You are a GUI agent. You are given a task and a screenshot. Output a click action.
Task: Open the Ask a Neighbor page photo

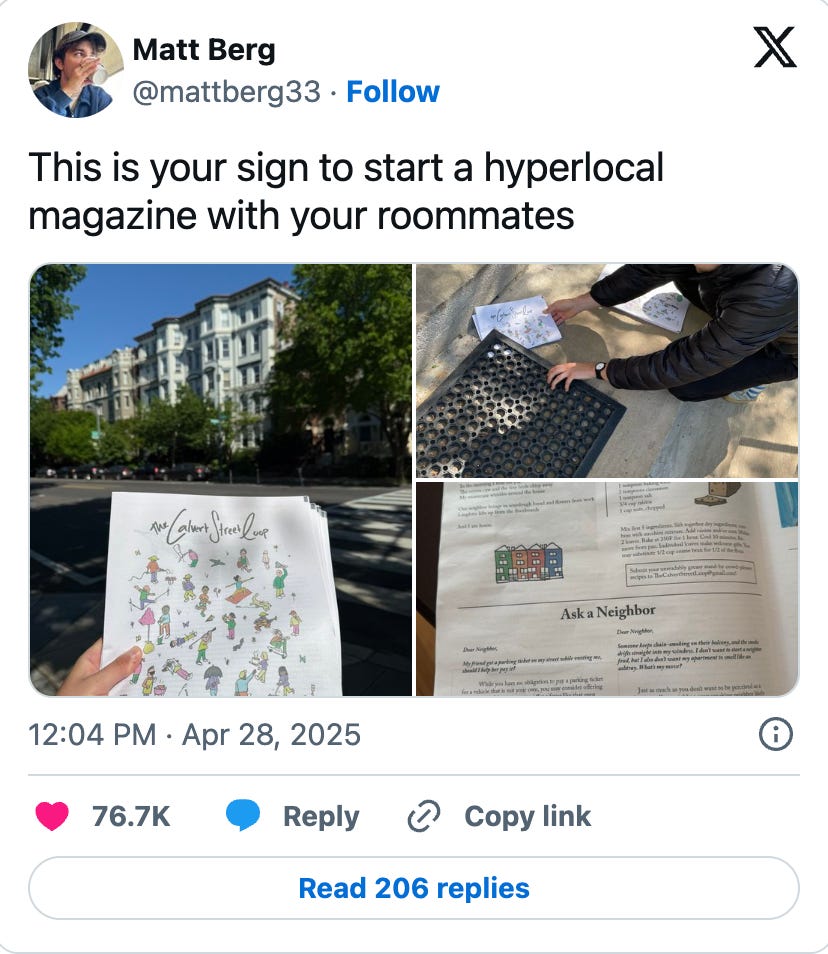607,589
